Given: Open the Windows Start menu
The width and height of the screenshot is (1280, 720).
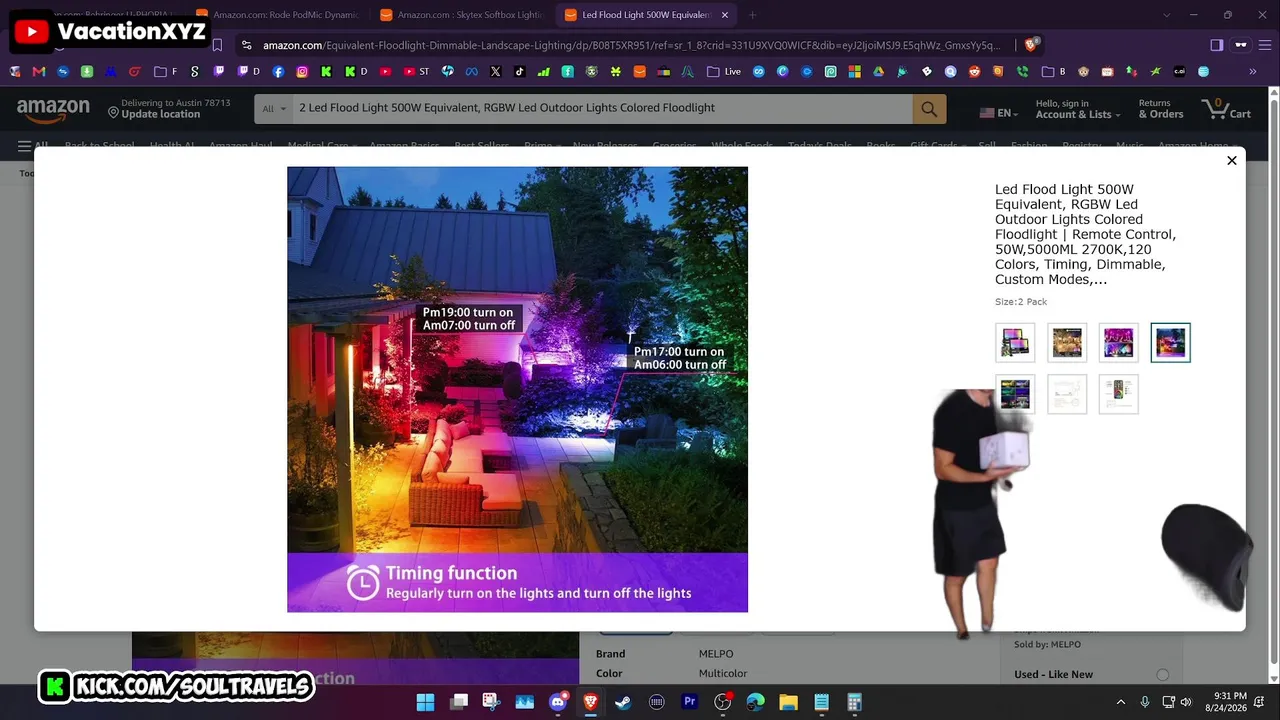Looking at the screenshot, I should point(425,702).
